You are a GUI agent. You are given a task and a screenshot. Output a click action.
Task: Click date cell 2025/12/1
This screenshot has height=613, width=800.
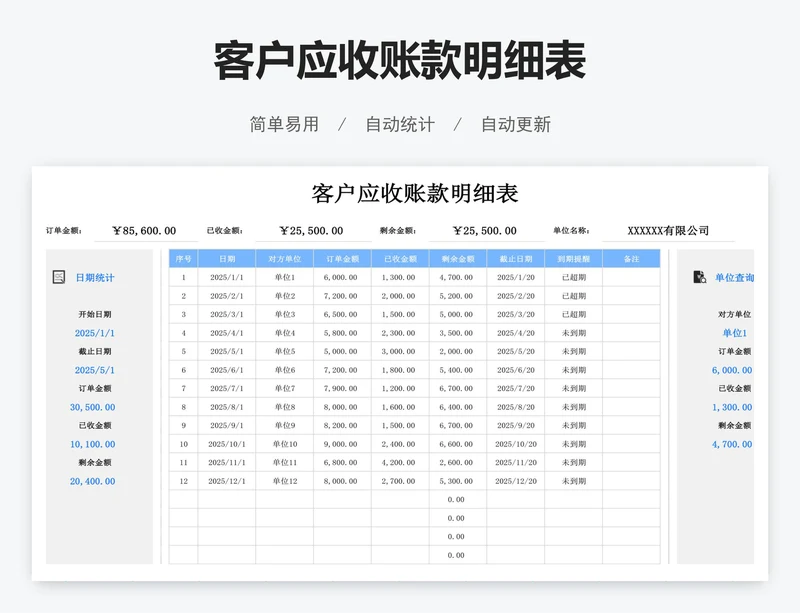(x=227, y=481)
